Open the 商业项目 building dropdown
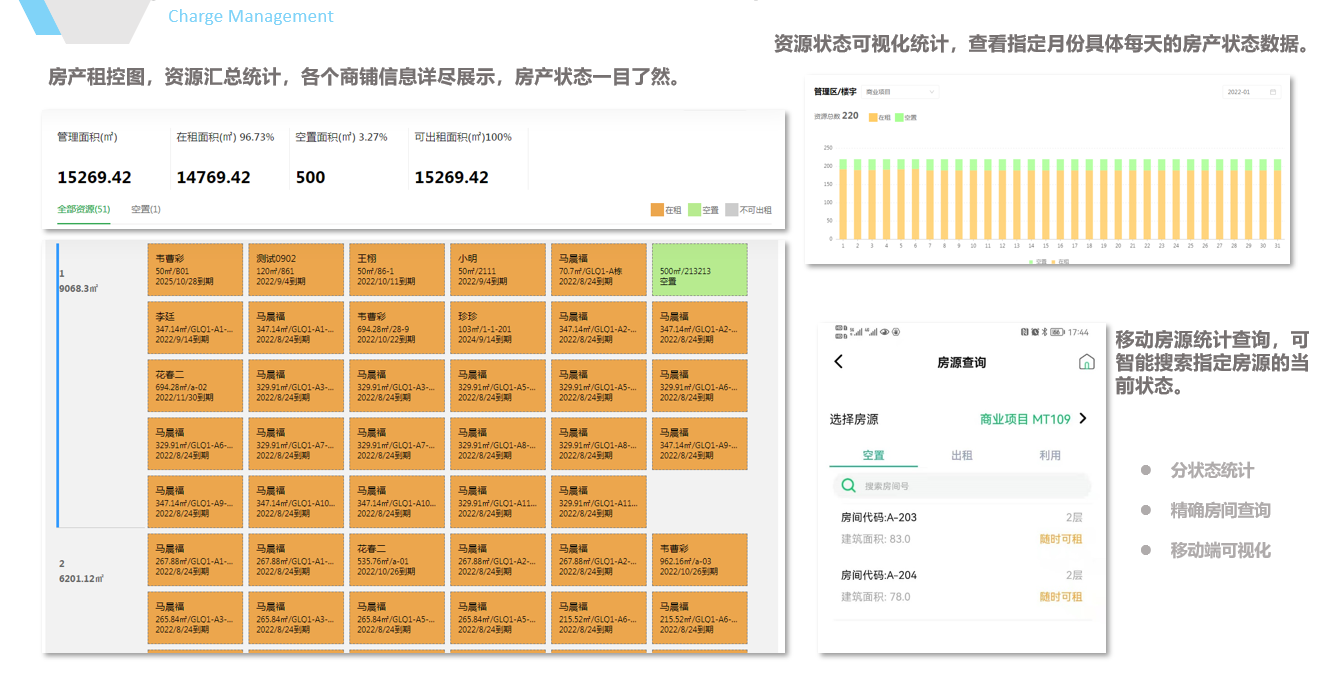The image size is (1332, 681). pyautogui.click(x=900, y=92)
